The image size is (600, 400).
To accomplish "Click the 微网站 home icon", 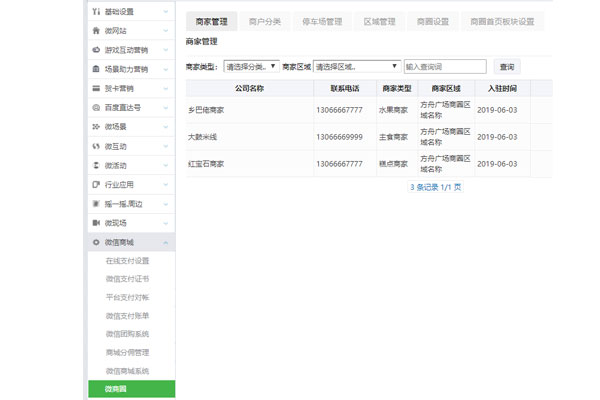I will pyautogui.click(x=96, y=31).
